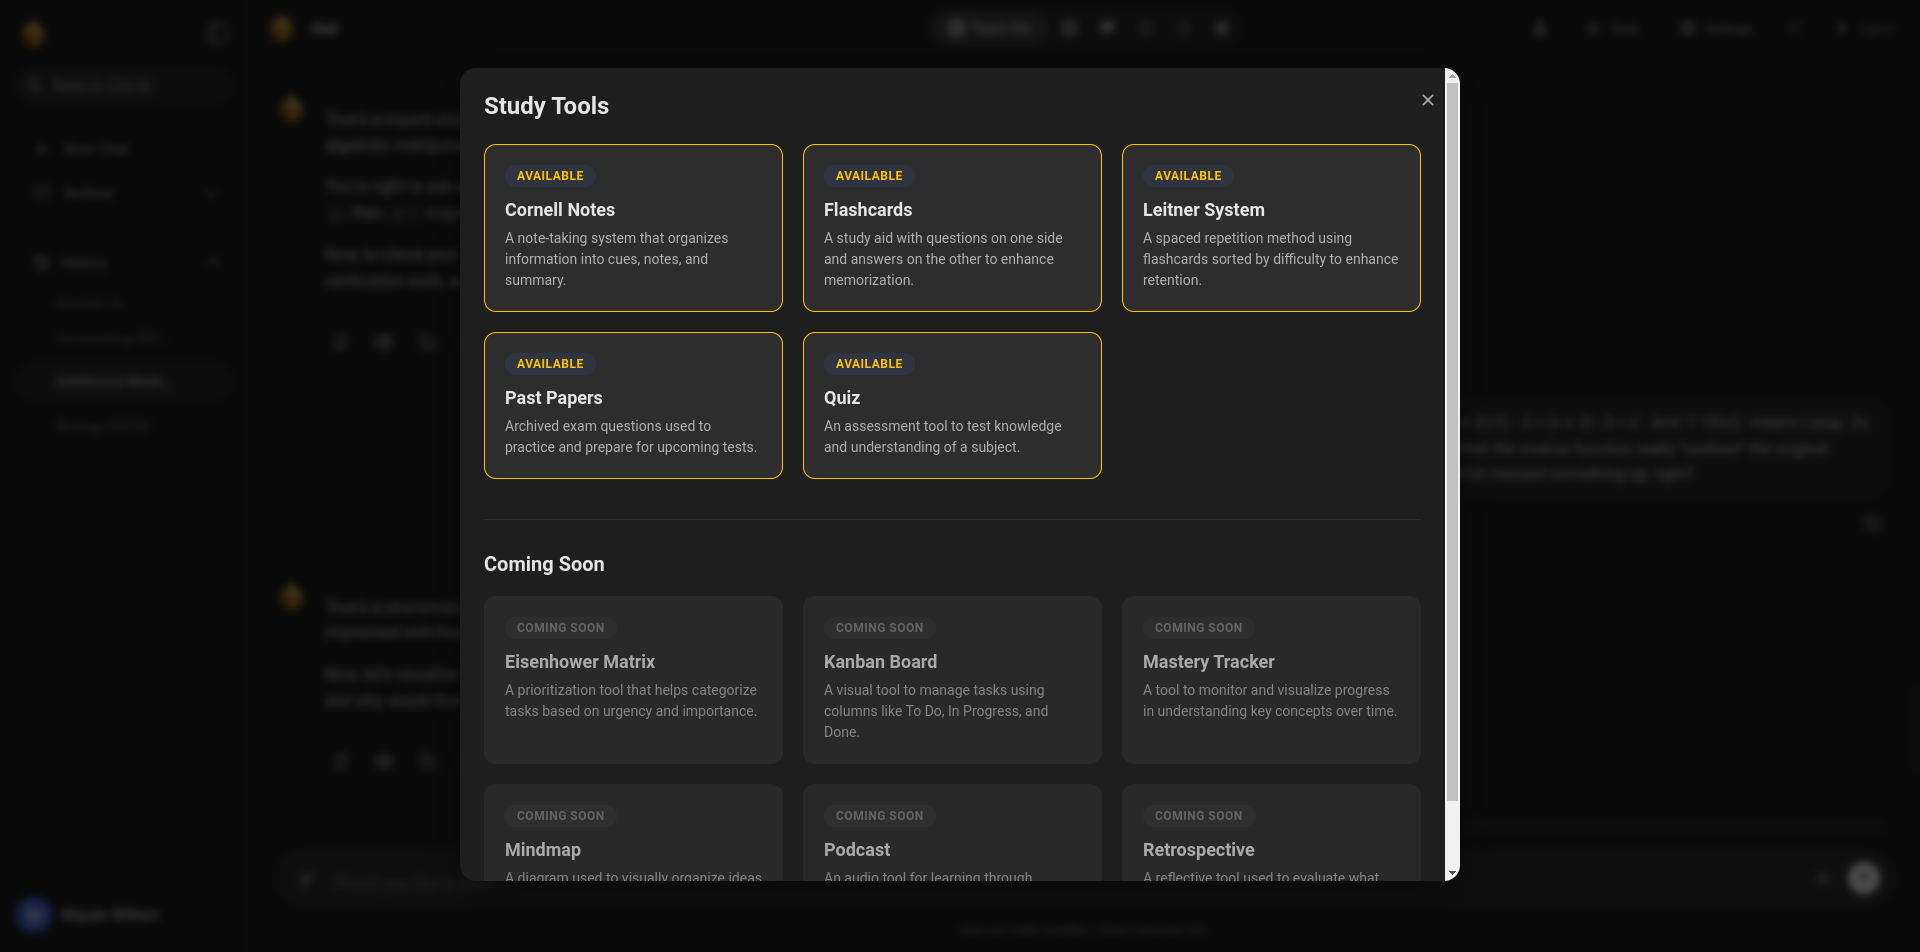The height and width of the screenshot is (952, 1920).
Task: Select the Flashcards study tool
Action: click(951, 228)
